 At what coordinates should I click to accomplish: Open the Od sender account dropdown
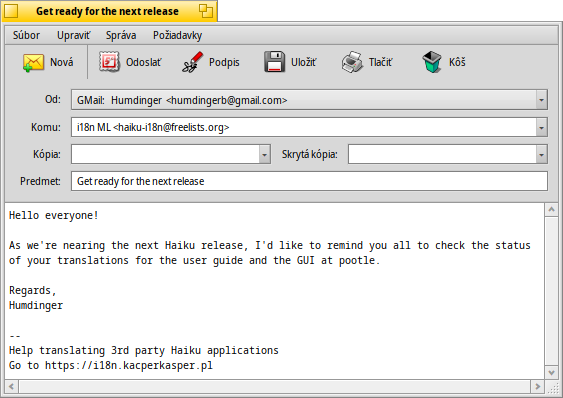coord(309,100)
